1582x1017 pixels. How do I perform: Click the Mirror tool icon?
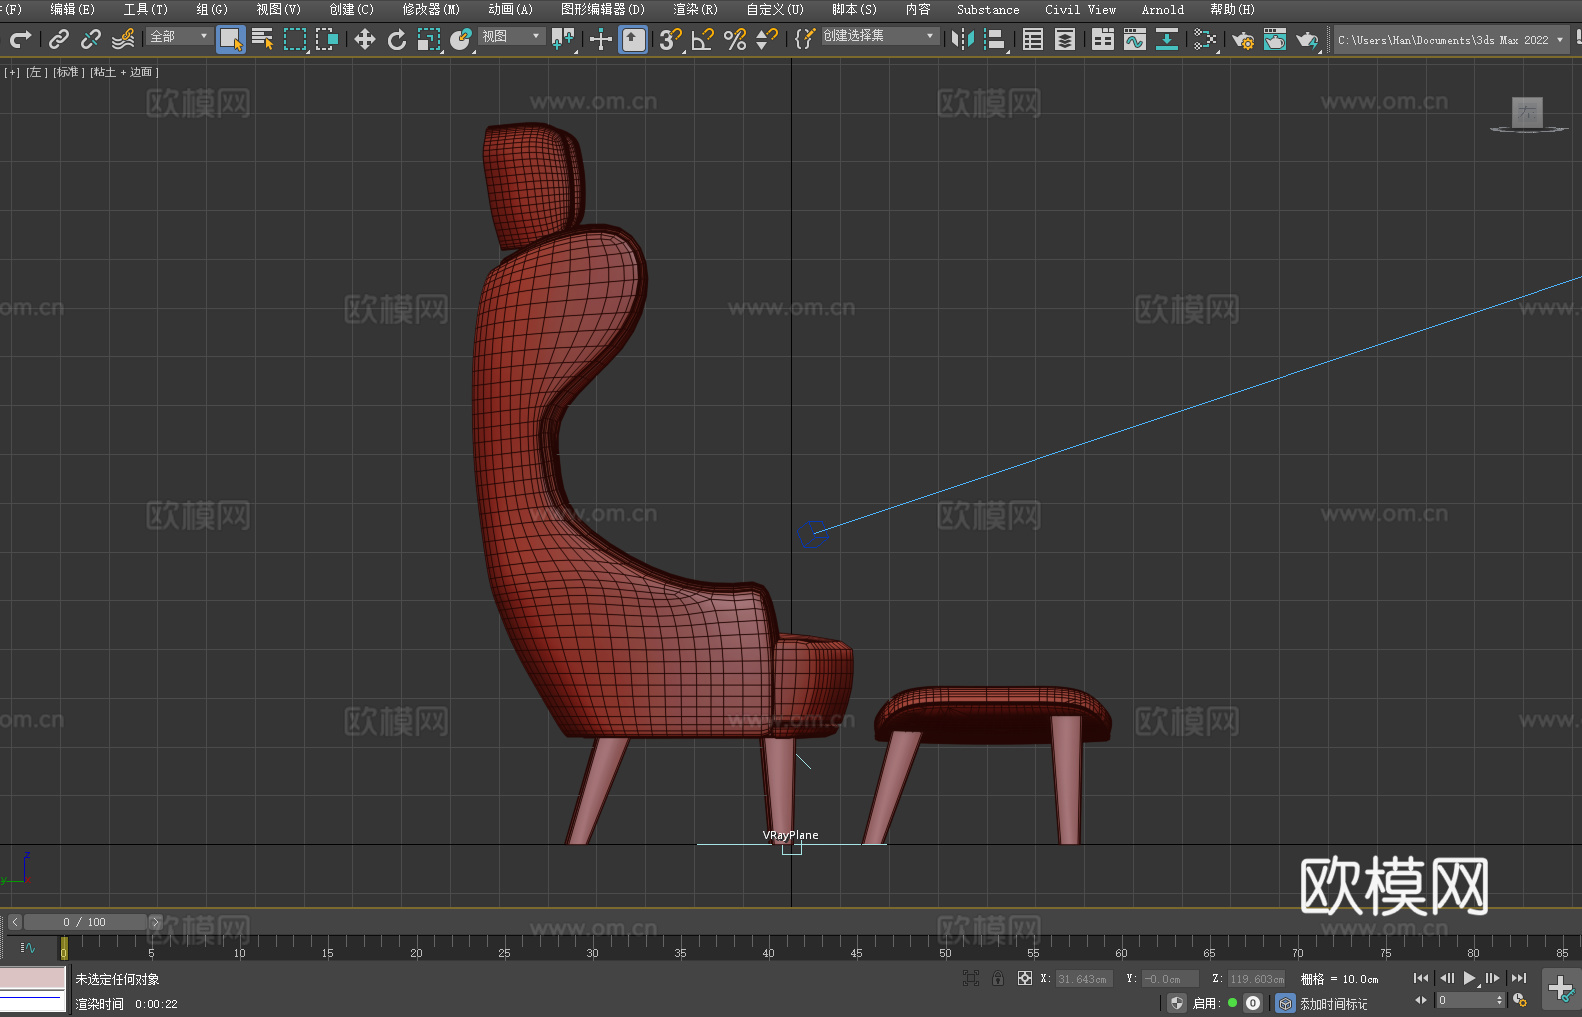click(x=963, y=39)
